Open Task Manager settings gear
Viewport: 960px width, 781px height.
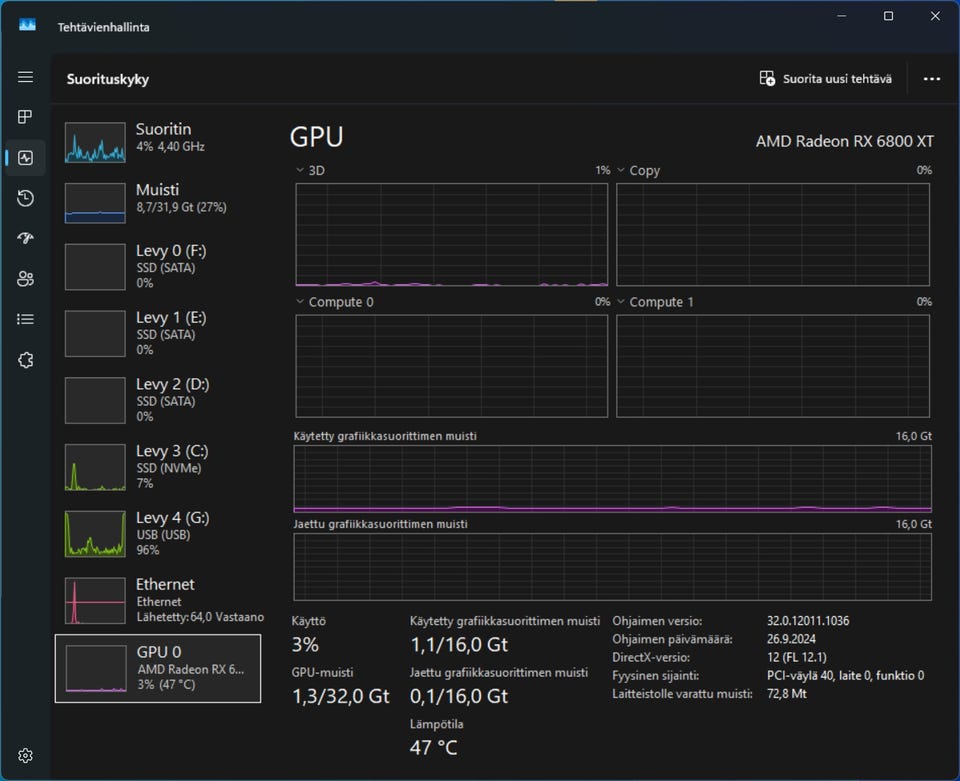click(x=25, y=755)
